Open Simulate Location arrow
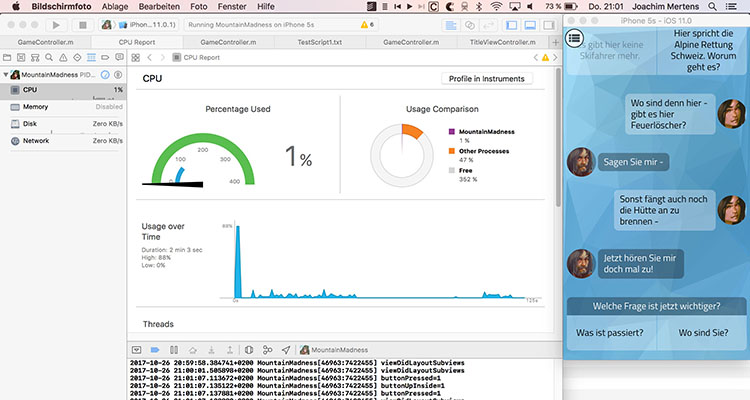 [286, 350]
